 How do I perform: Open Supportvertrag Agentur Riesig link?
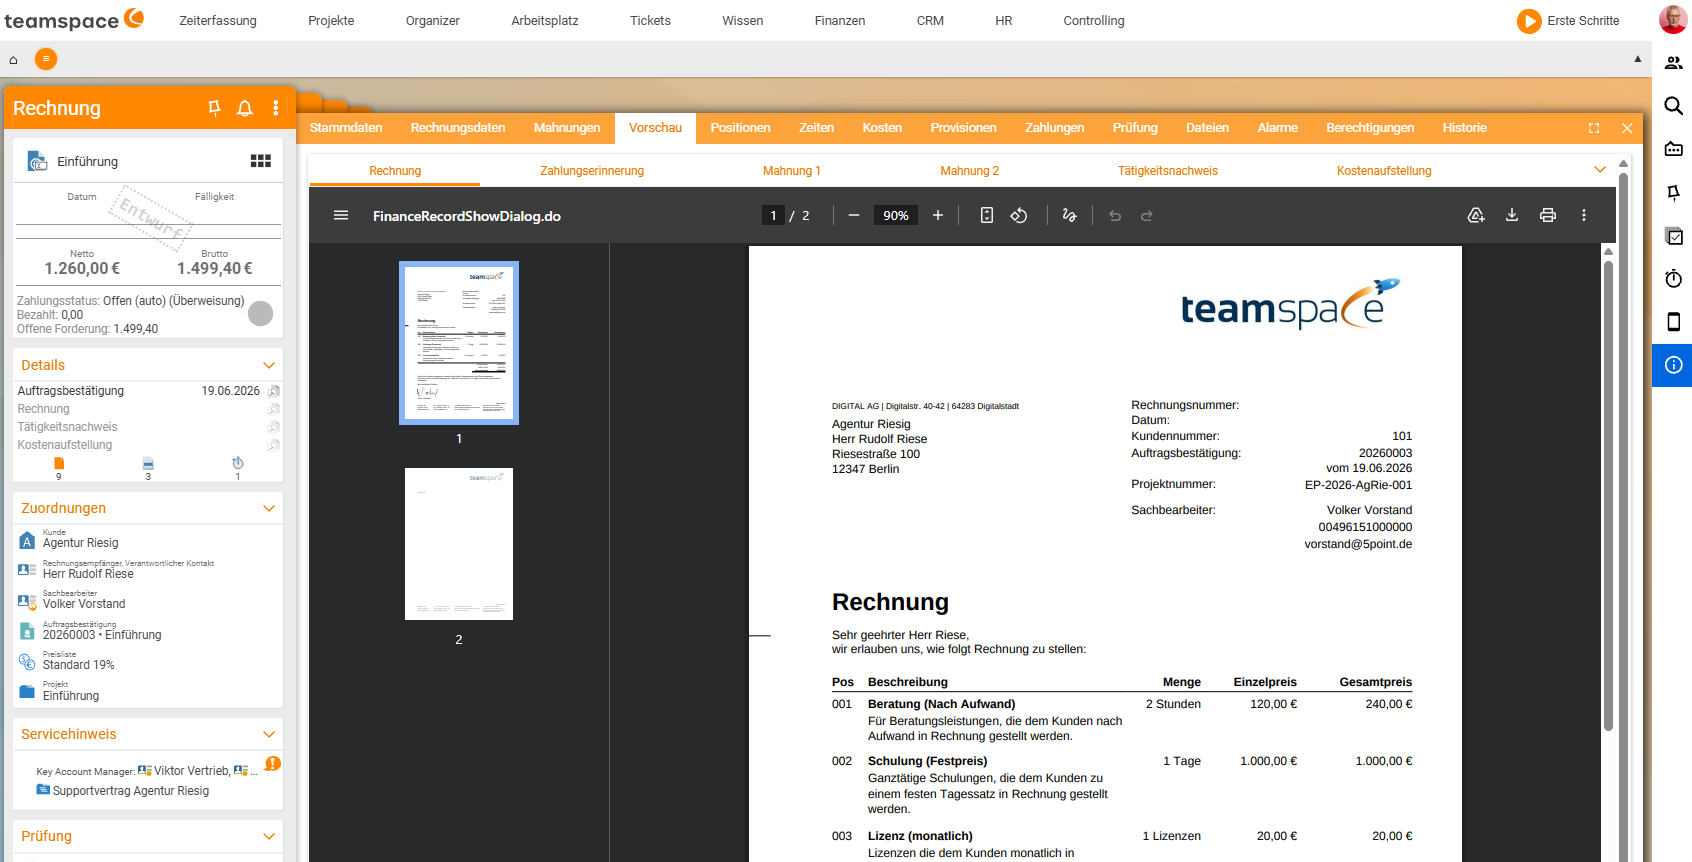click(131, 791)
